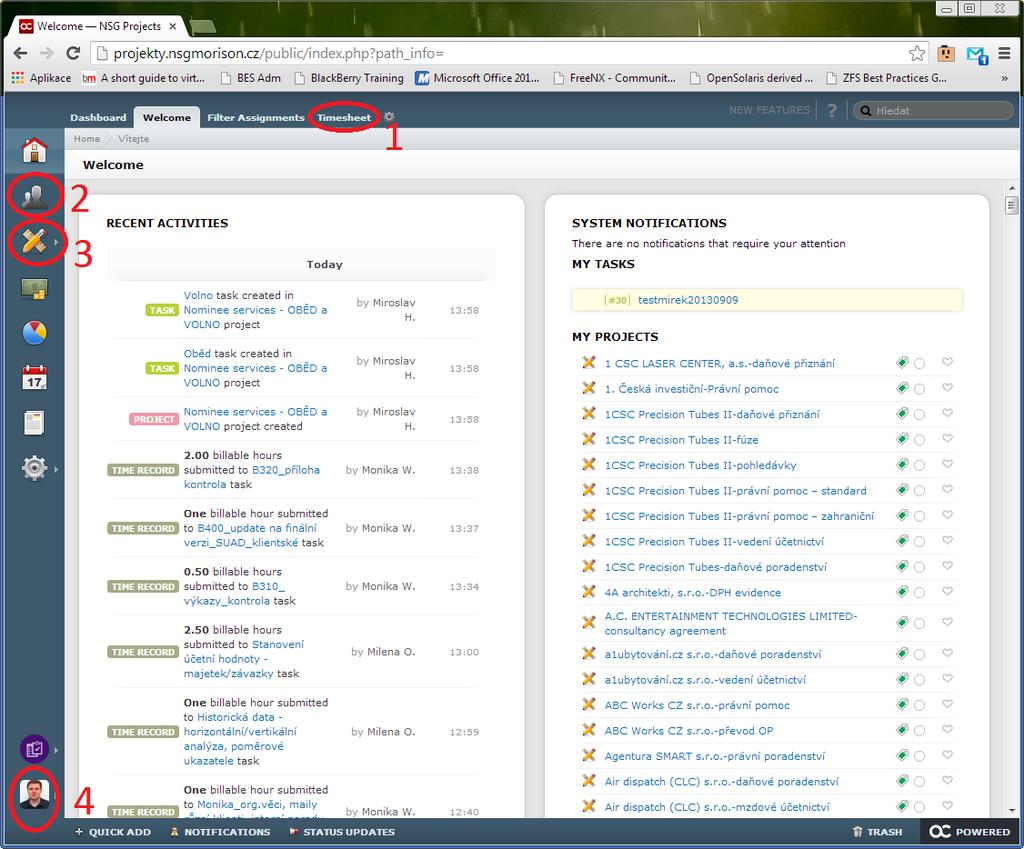Expand the purple clipboard submenu arrow
The height and width of the screenshot is (849, 1024).
coord(56,750)
